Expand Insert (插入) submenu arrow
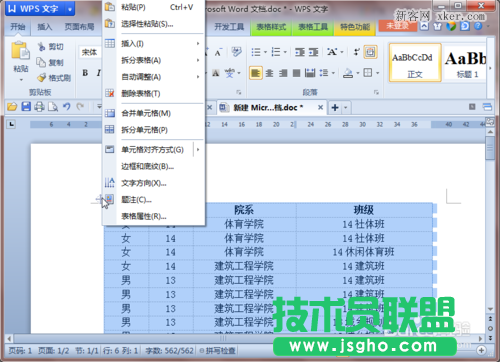Screen dimensions: 500x362 click(198, 44)
